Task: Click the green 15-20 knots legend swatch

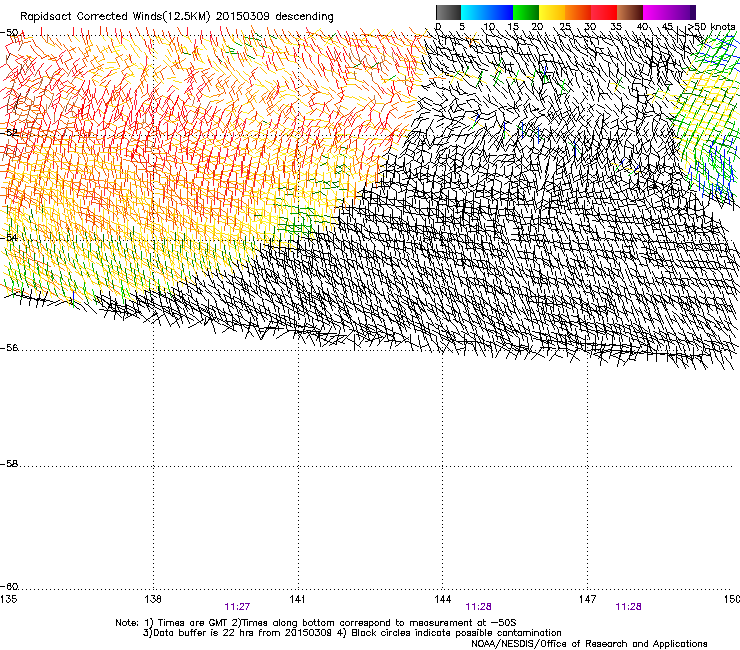Action: [x=526, y=12]
